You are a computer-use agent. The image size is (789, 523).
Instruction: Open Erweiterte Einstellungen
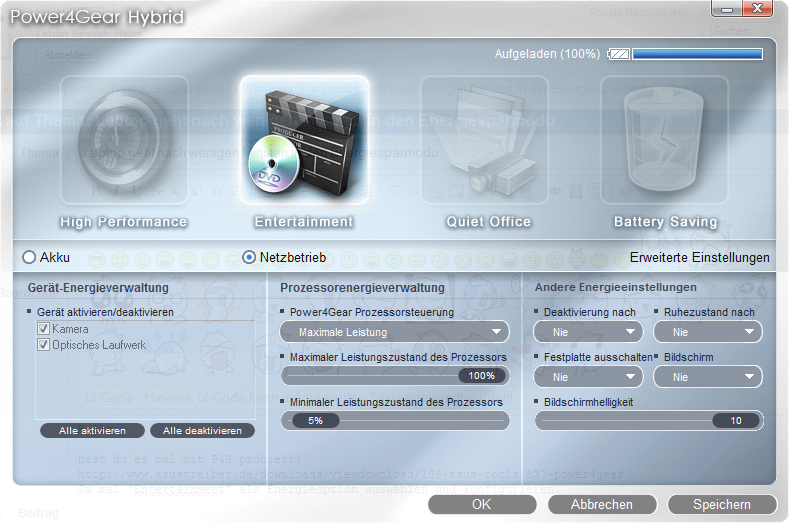(x=699, y=257)
